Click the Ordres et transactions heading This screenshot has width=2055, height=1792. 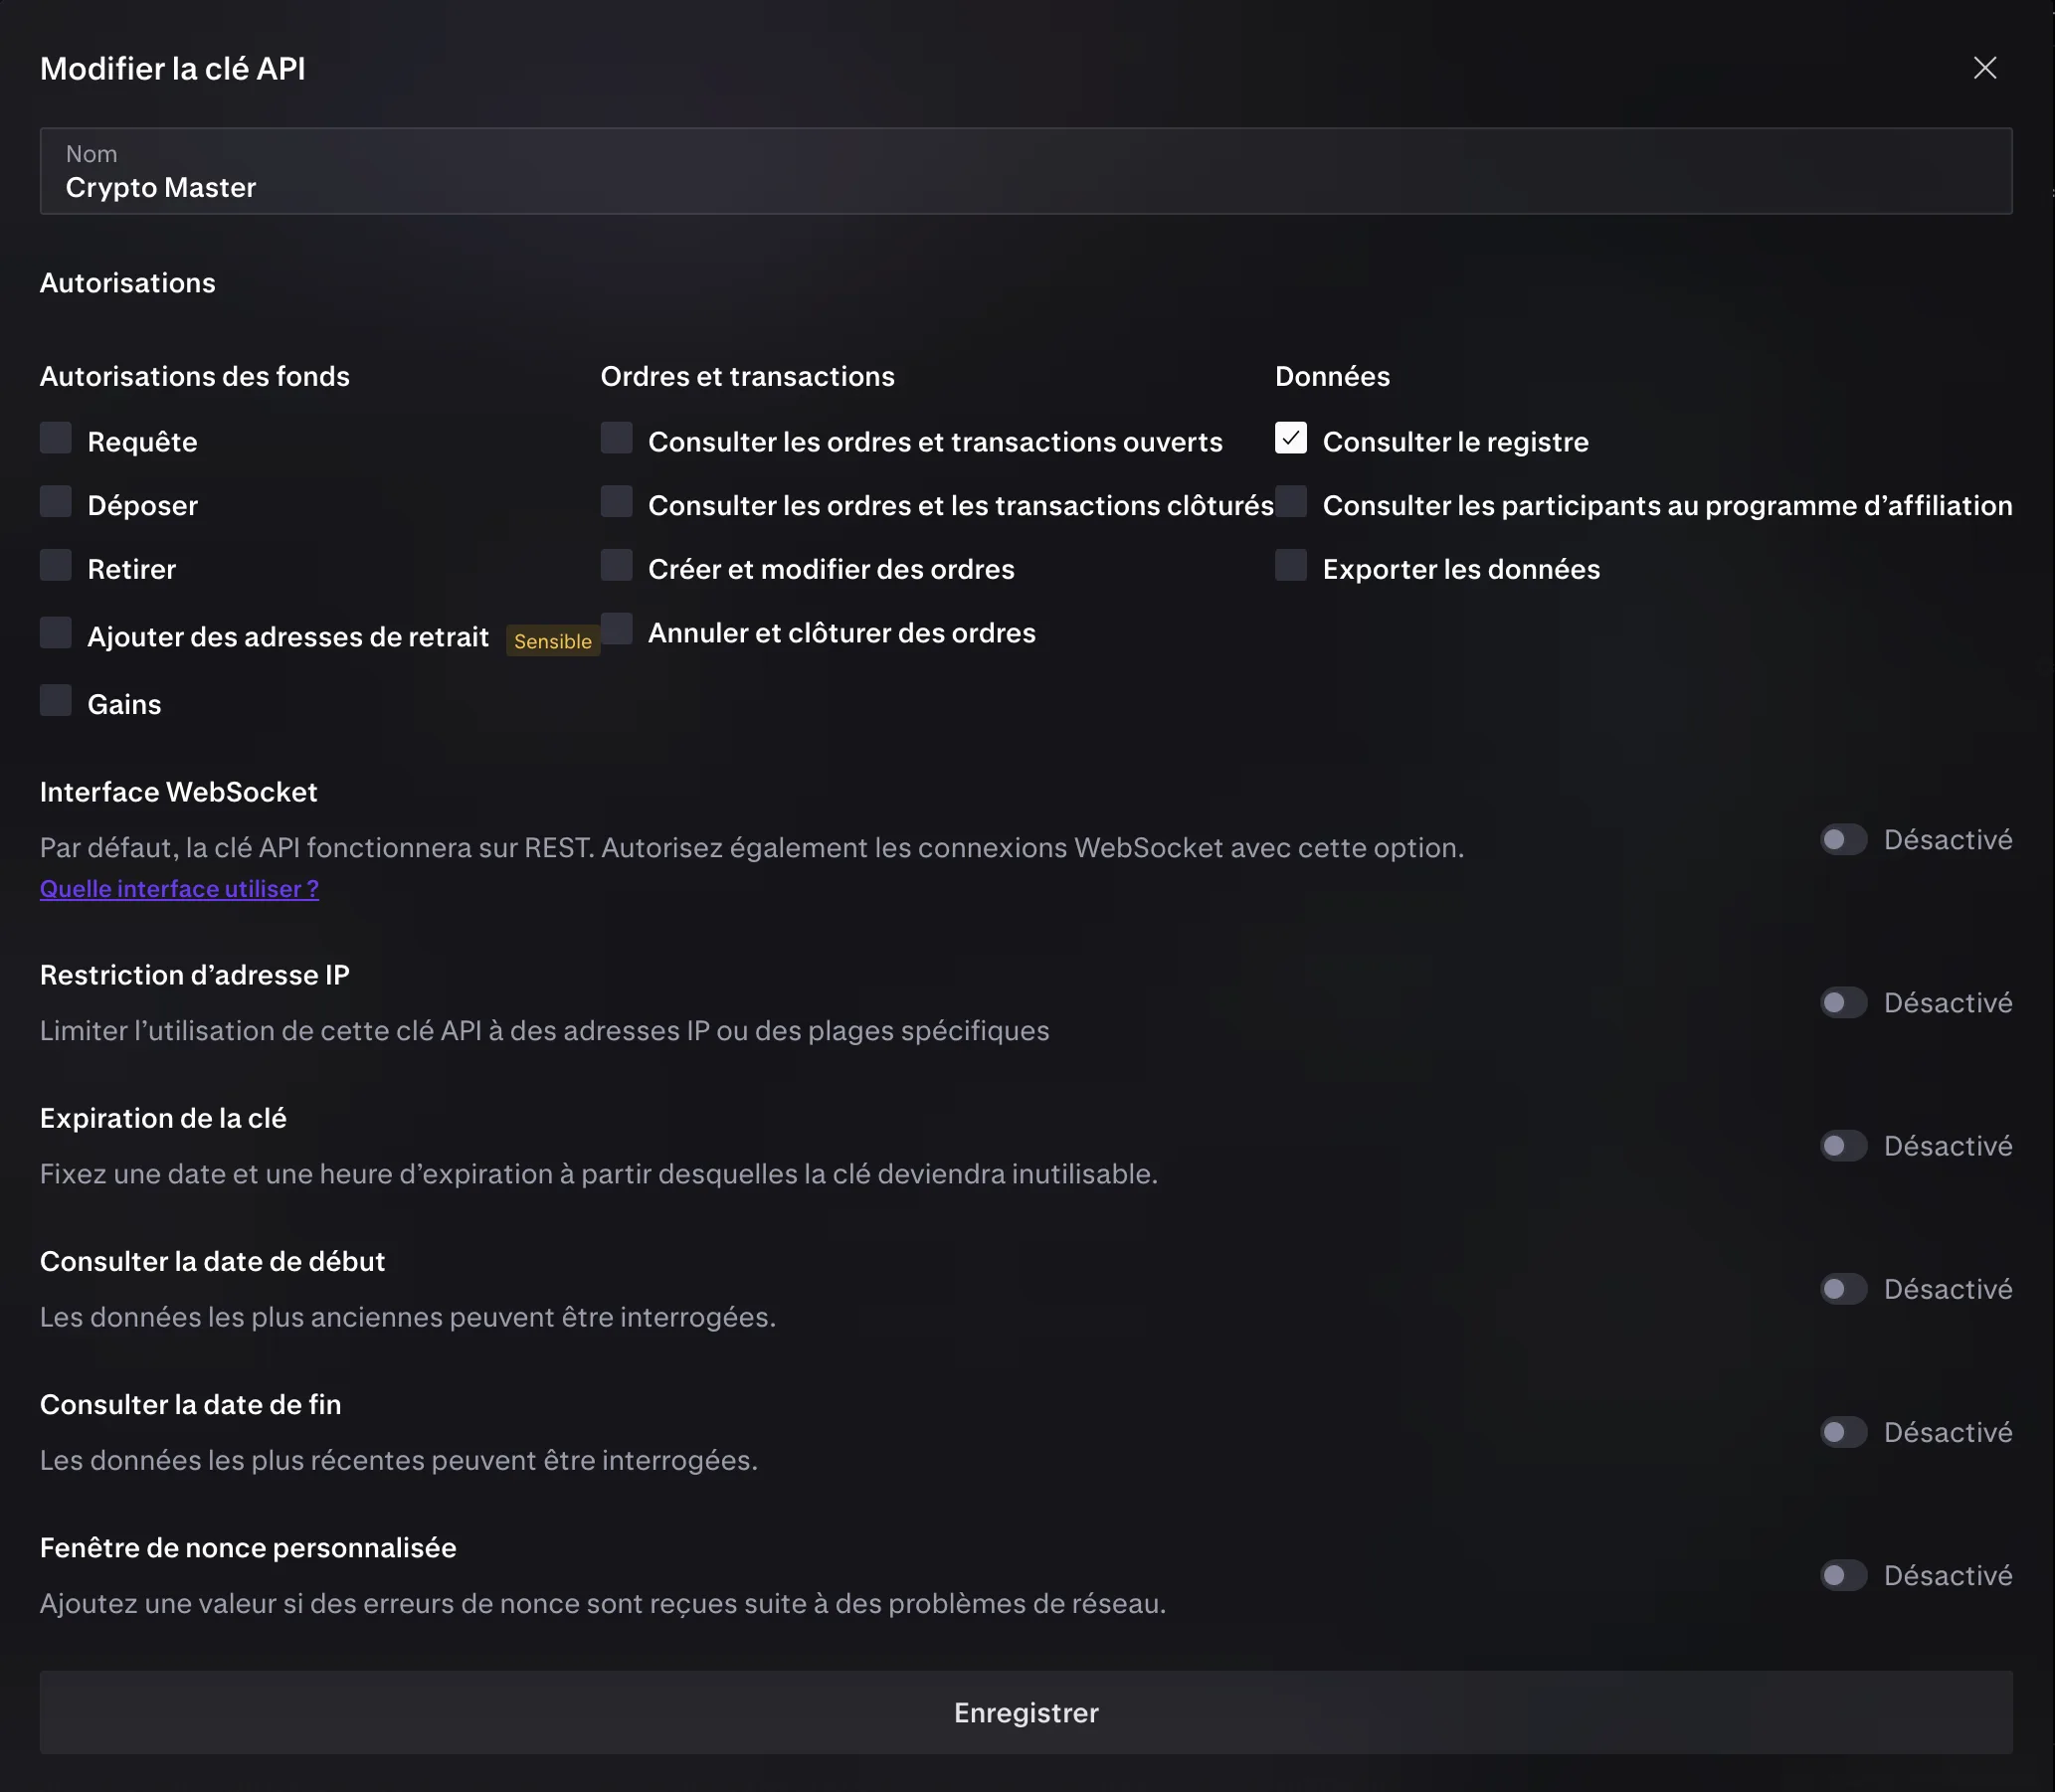pyautogui.click(x=748, y=376)
